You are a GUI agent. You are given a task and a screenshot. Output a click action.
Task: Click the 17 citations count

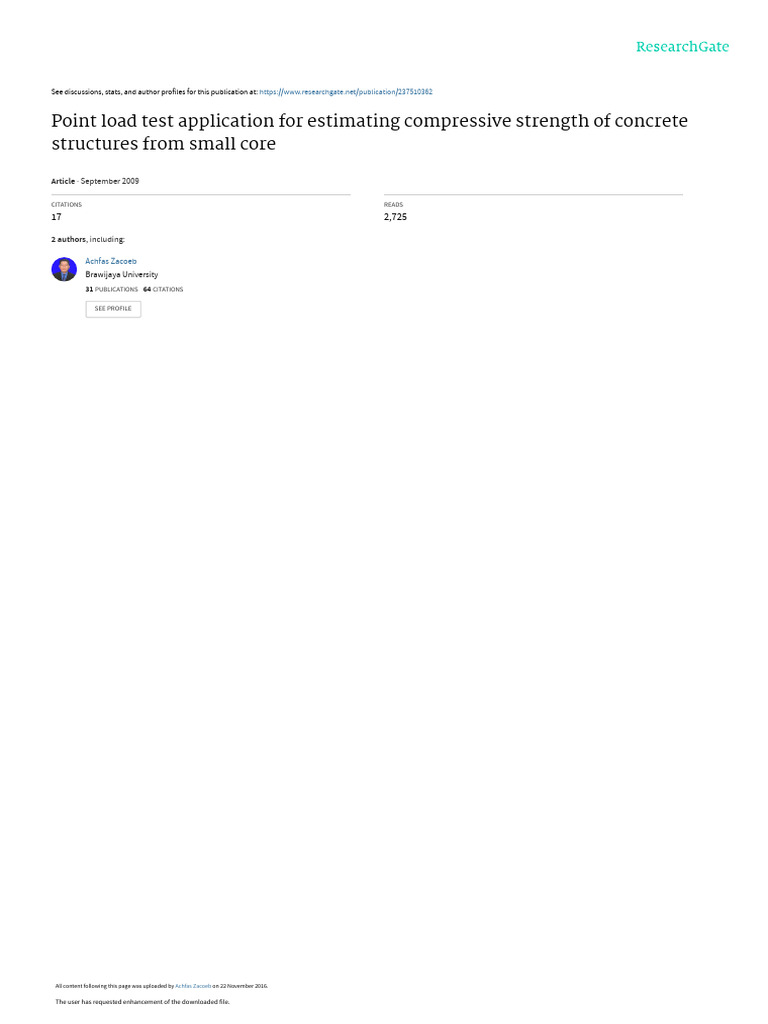[x=56, y=217]
